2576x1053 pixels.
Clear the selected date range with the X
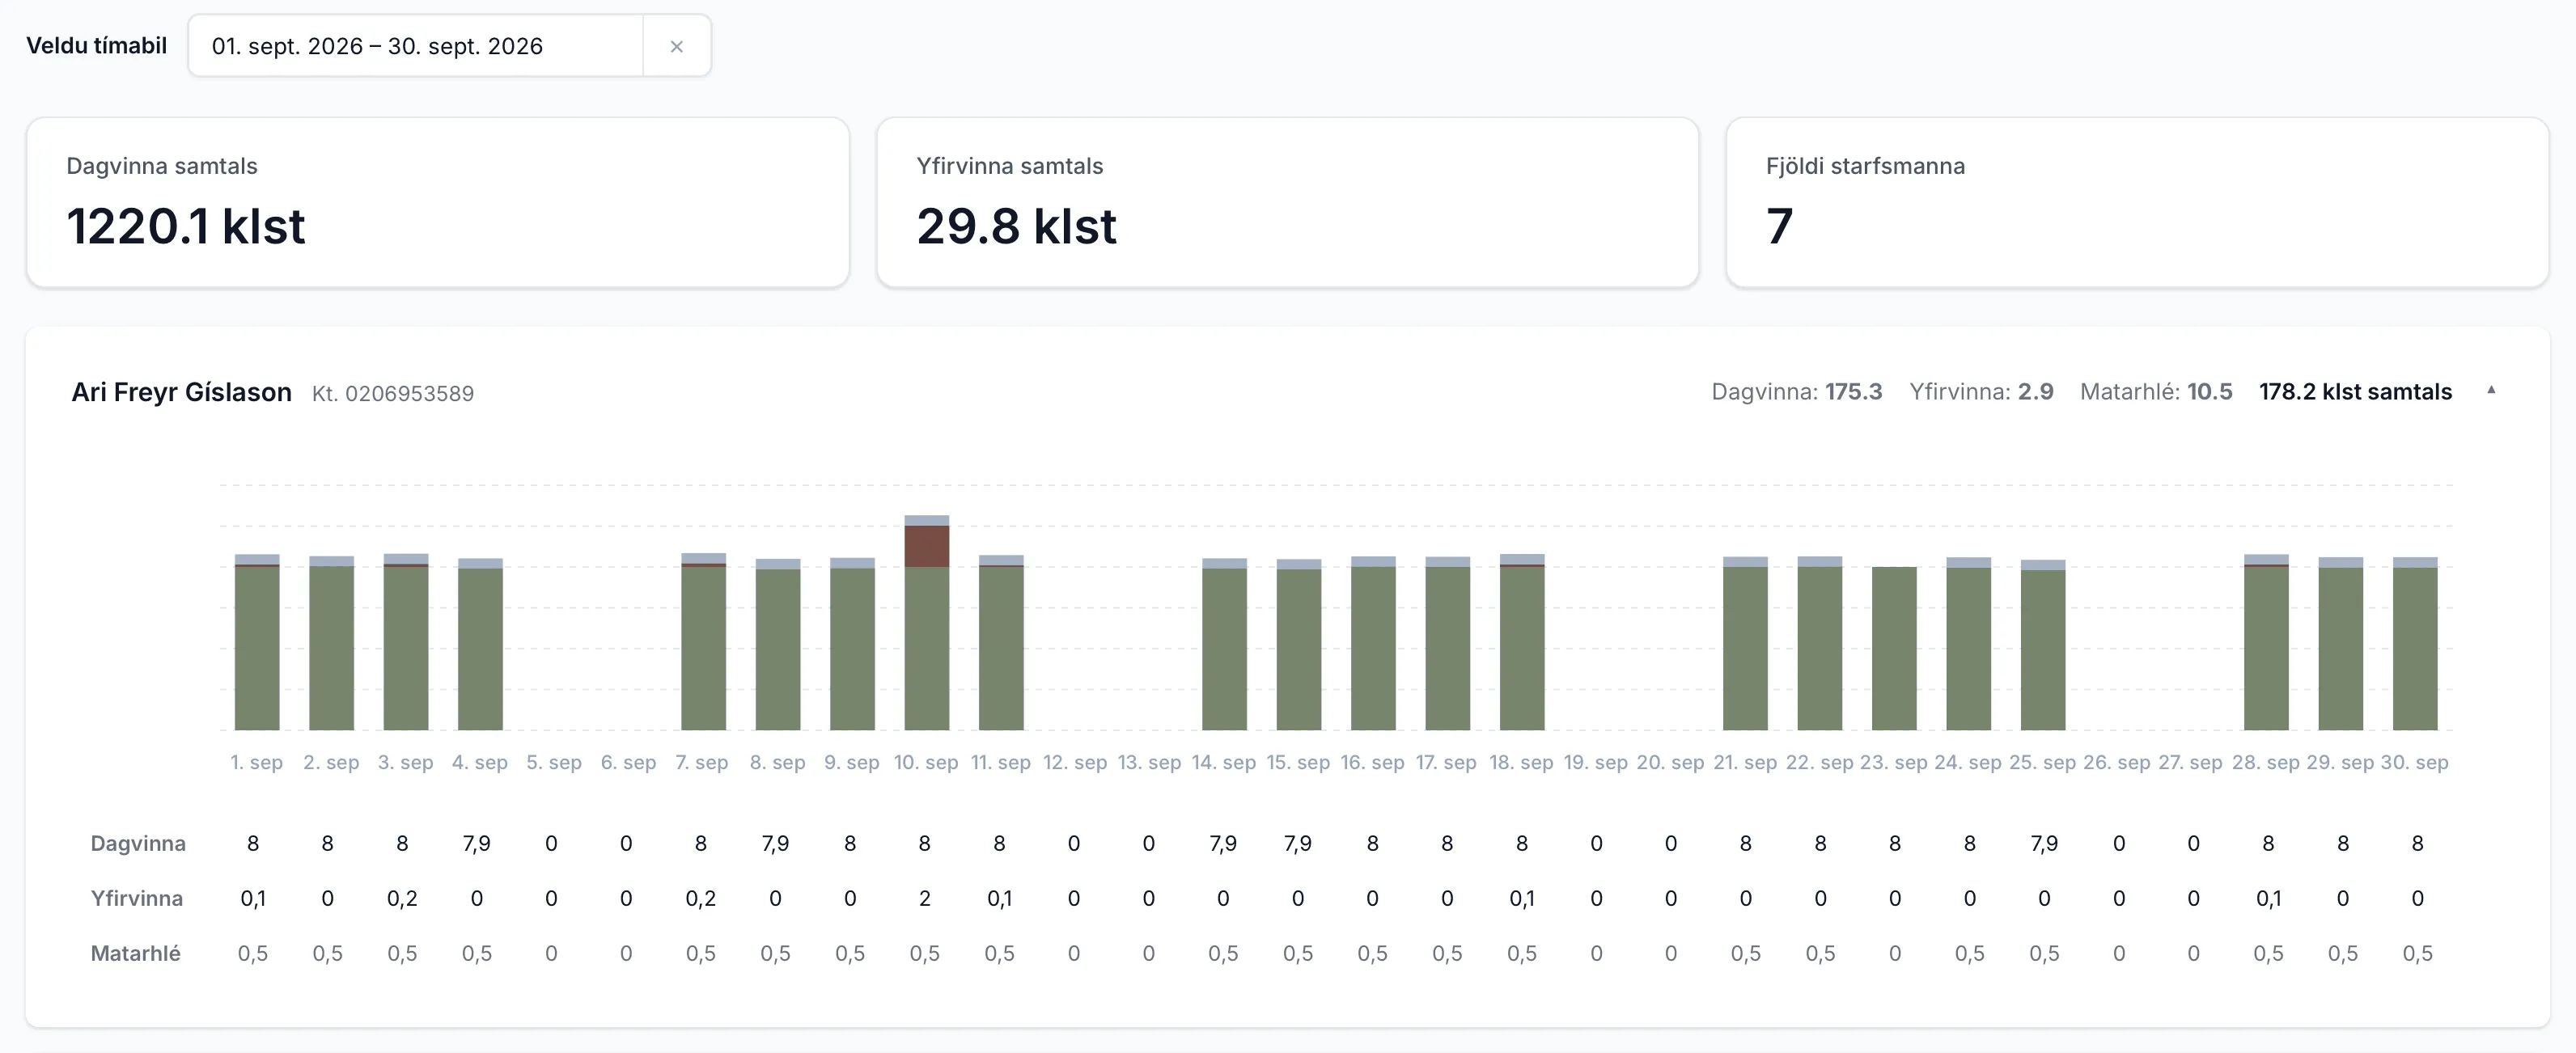click(x=676, y=46)
